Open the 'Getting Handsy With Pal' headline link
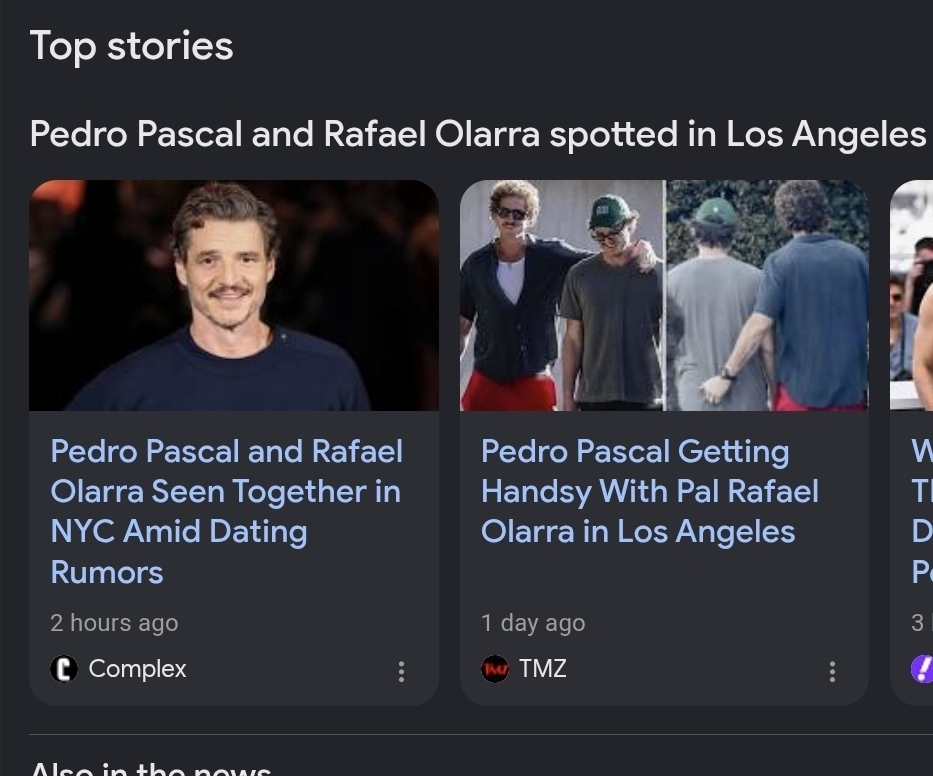 [x=649, y=491]
